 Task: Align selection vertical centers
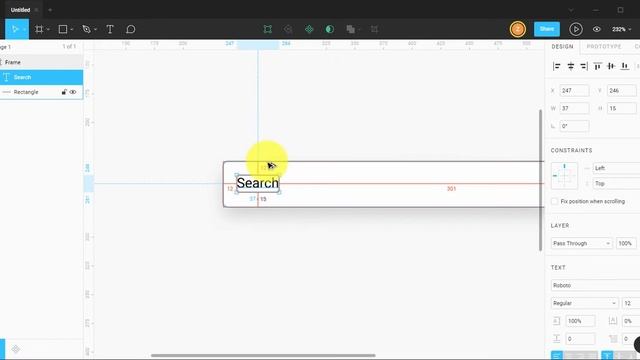[x=611, y=66]
